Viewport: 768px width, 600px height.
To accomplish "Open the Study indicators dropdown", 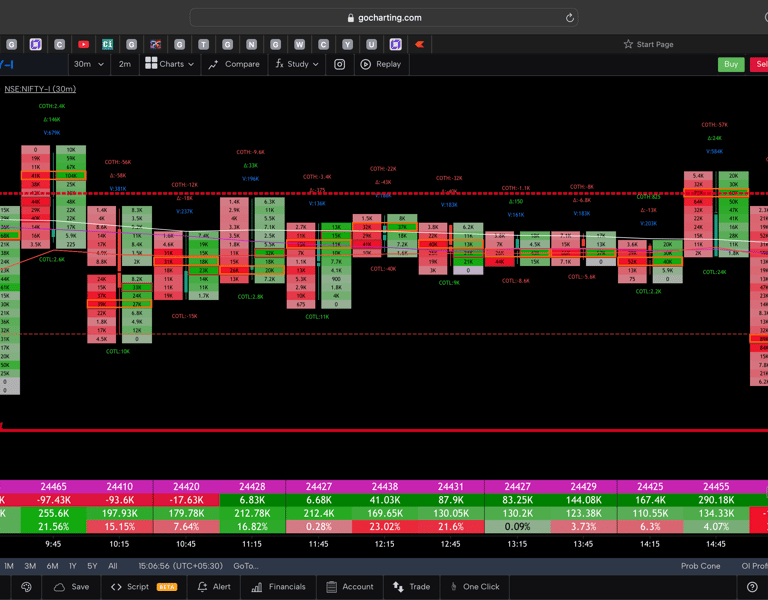I will click(297, 64).
